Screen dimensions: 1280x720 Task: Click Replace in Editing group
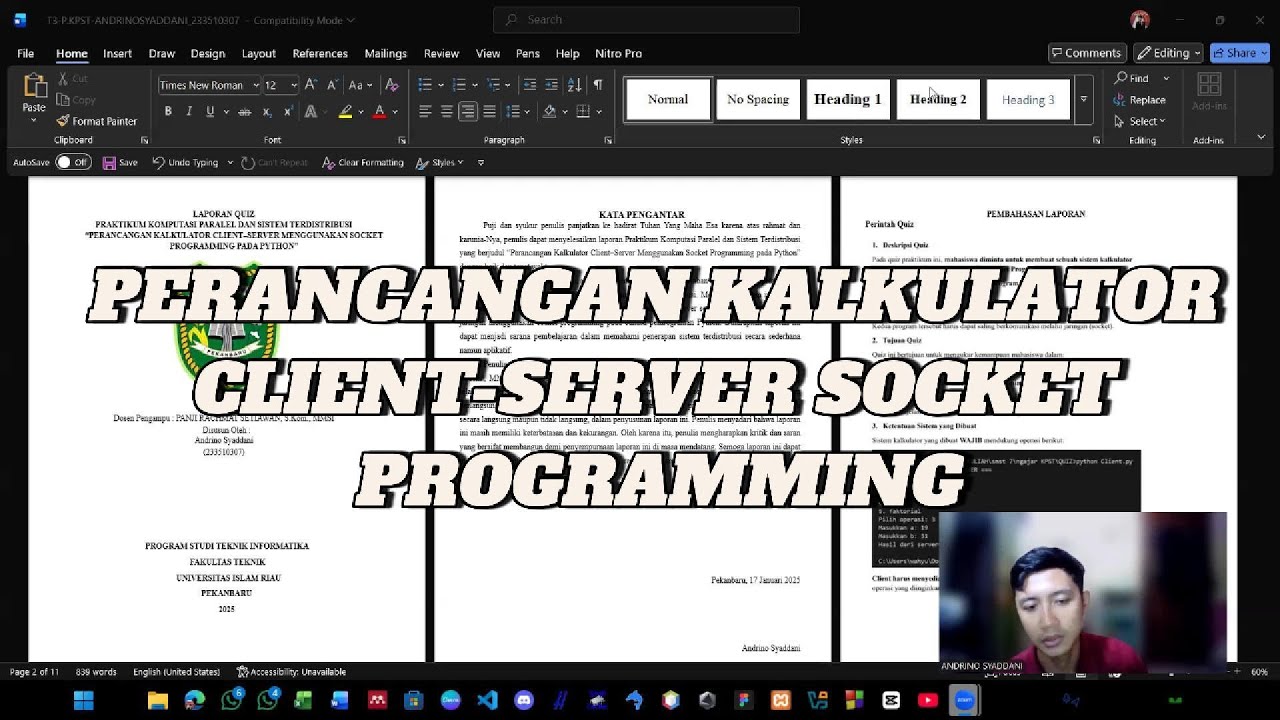pyautogui.click(x=1140, y=100)
